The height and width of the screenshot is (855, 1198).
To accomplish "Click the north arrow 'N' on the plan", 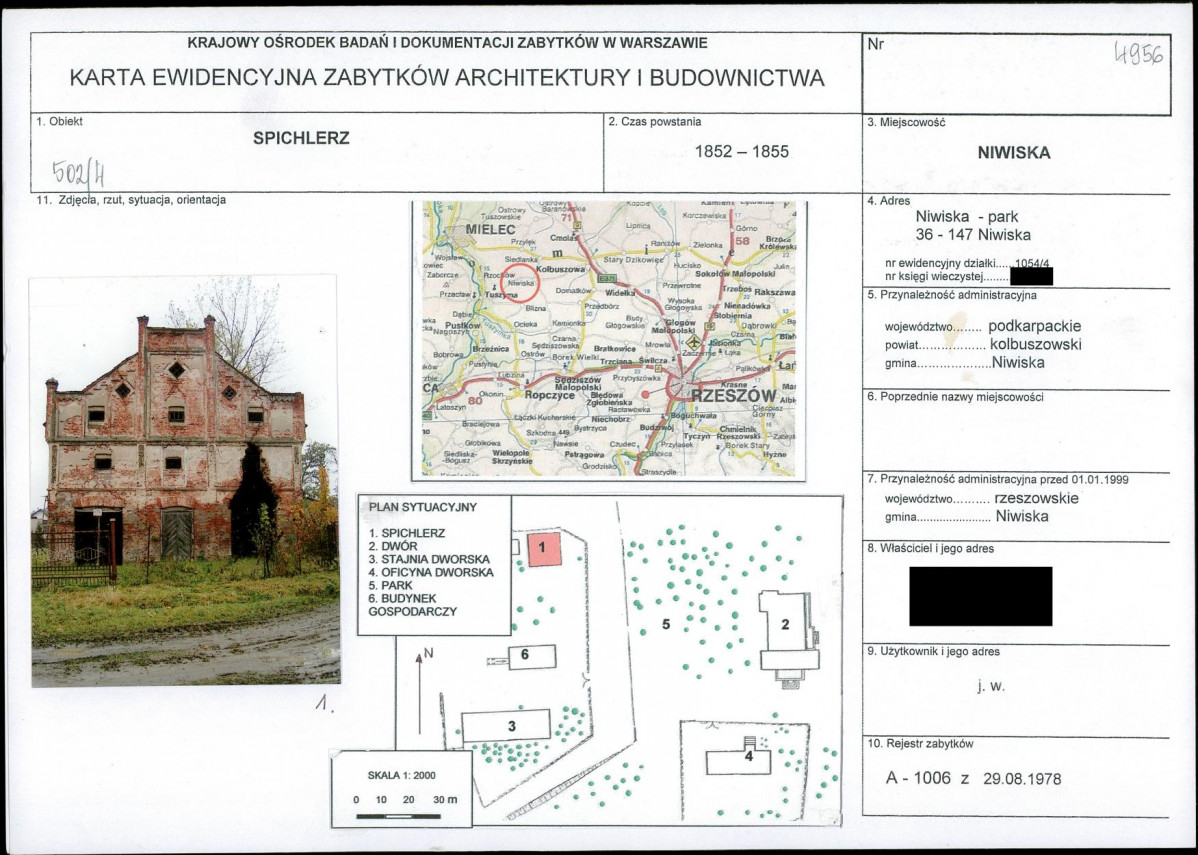I will click(x=422, y=692).
